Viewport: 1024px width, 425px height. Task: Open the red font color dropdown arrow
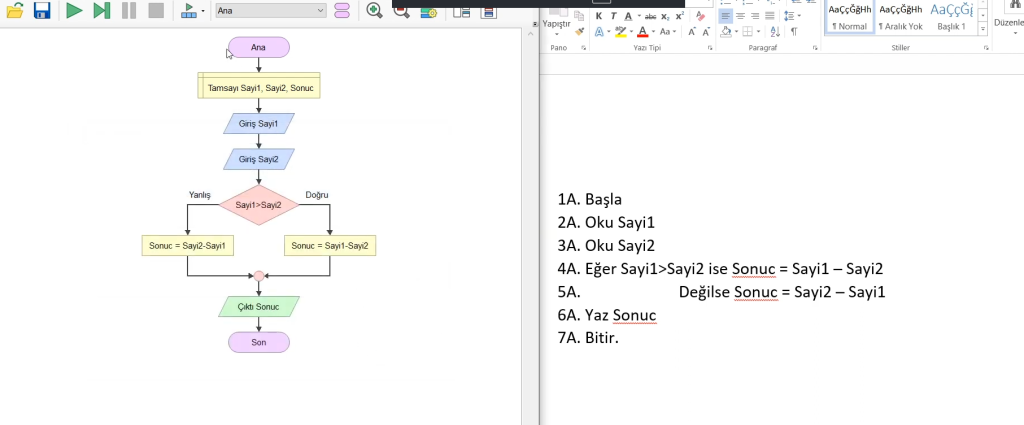click(x=652, y=31)
